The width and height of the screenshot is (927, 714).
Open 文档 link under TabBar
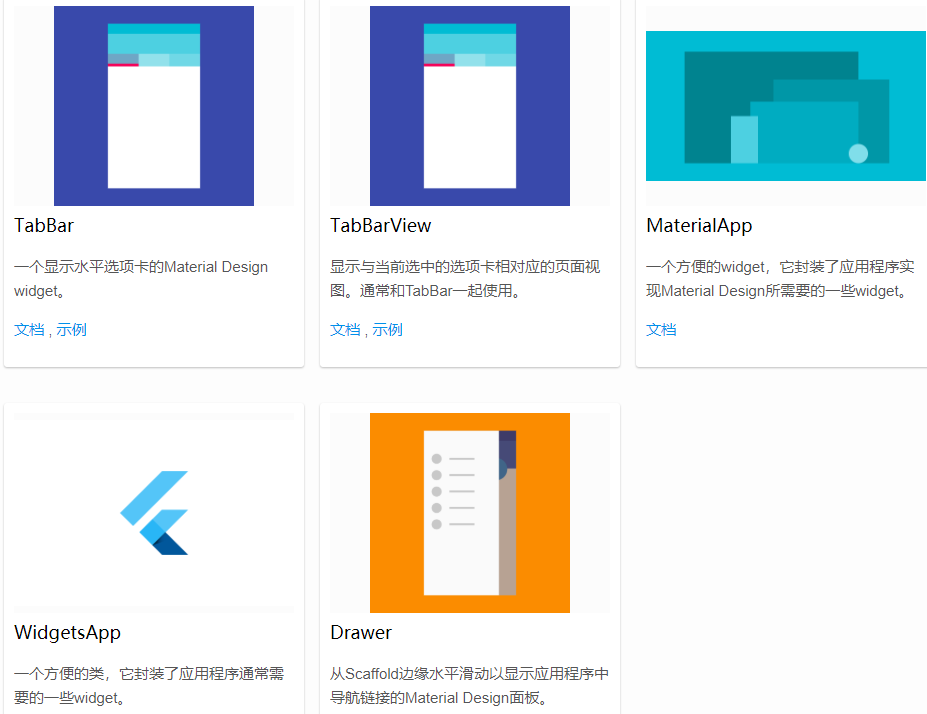point(29,330)
